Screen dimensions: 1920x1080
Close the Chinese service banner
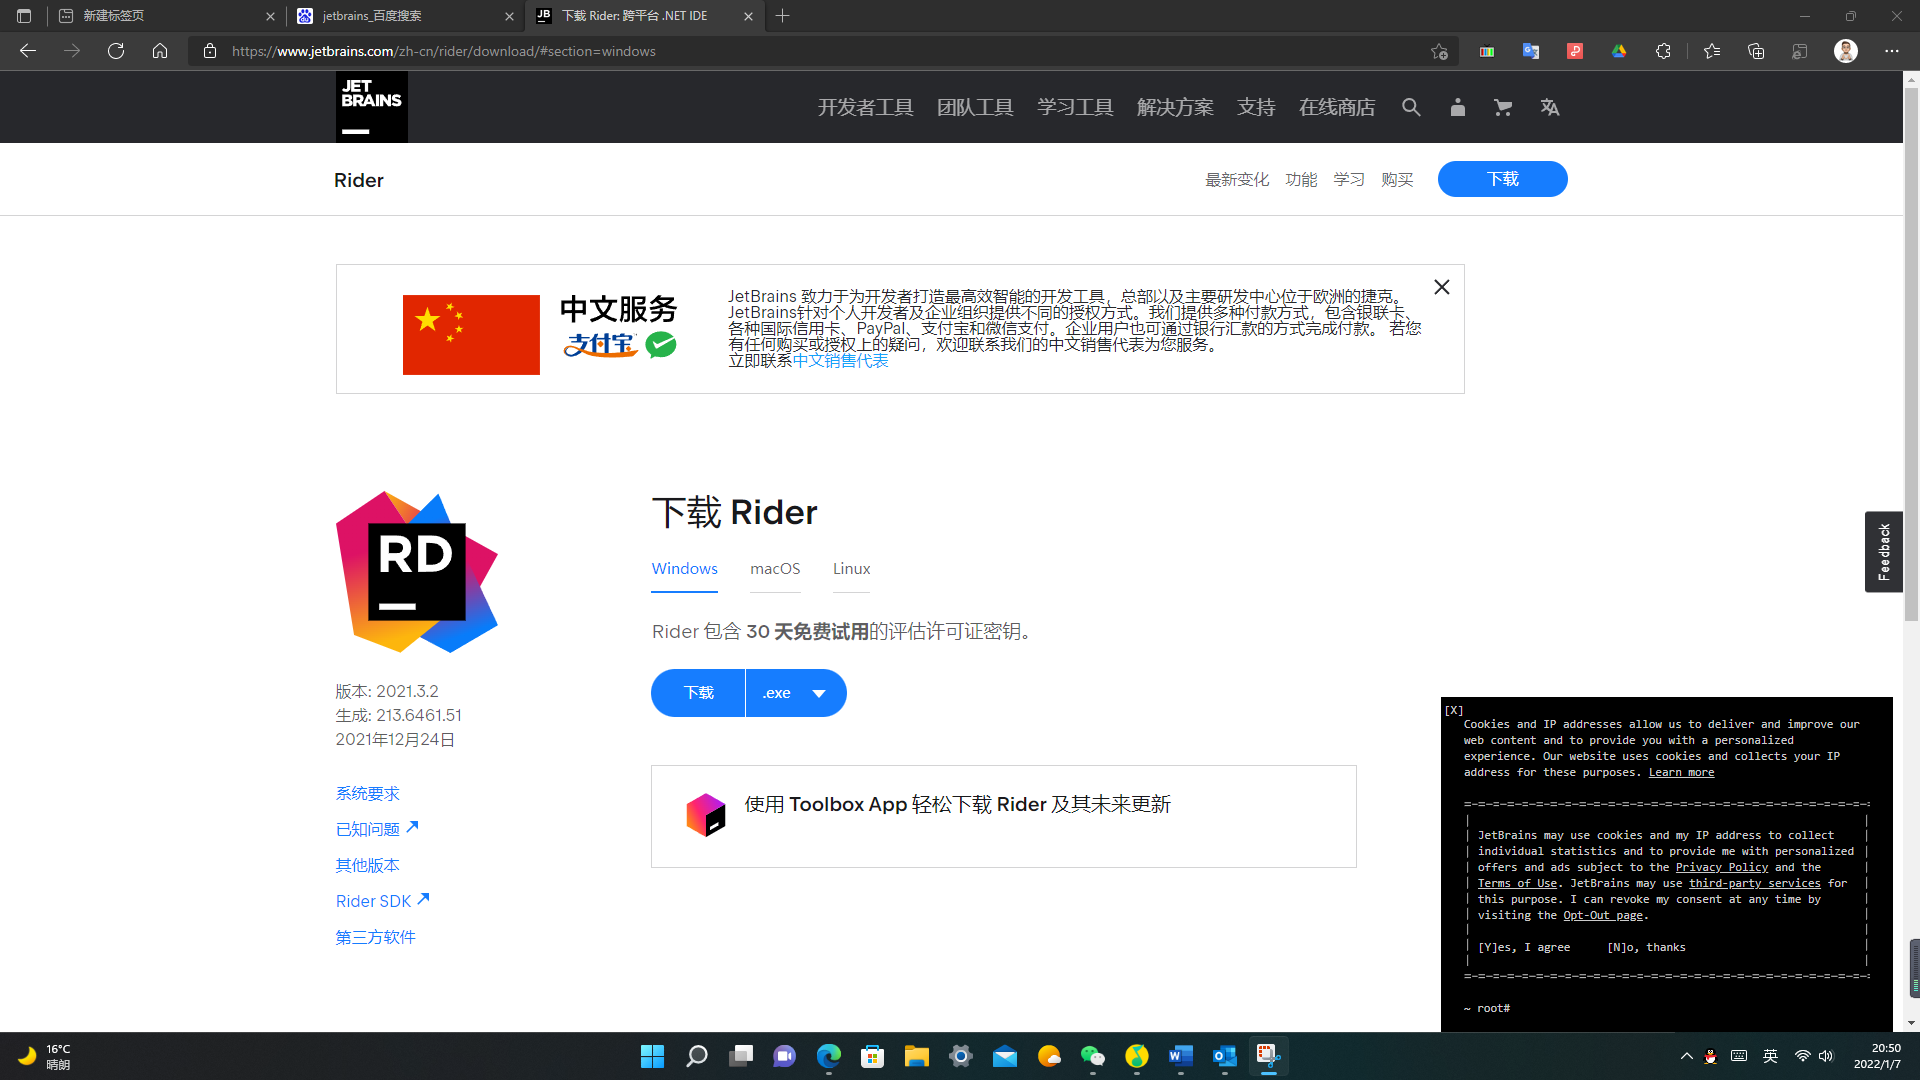pyautogui.click(x=1441, y=287)
